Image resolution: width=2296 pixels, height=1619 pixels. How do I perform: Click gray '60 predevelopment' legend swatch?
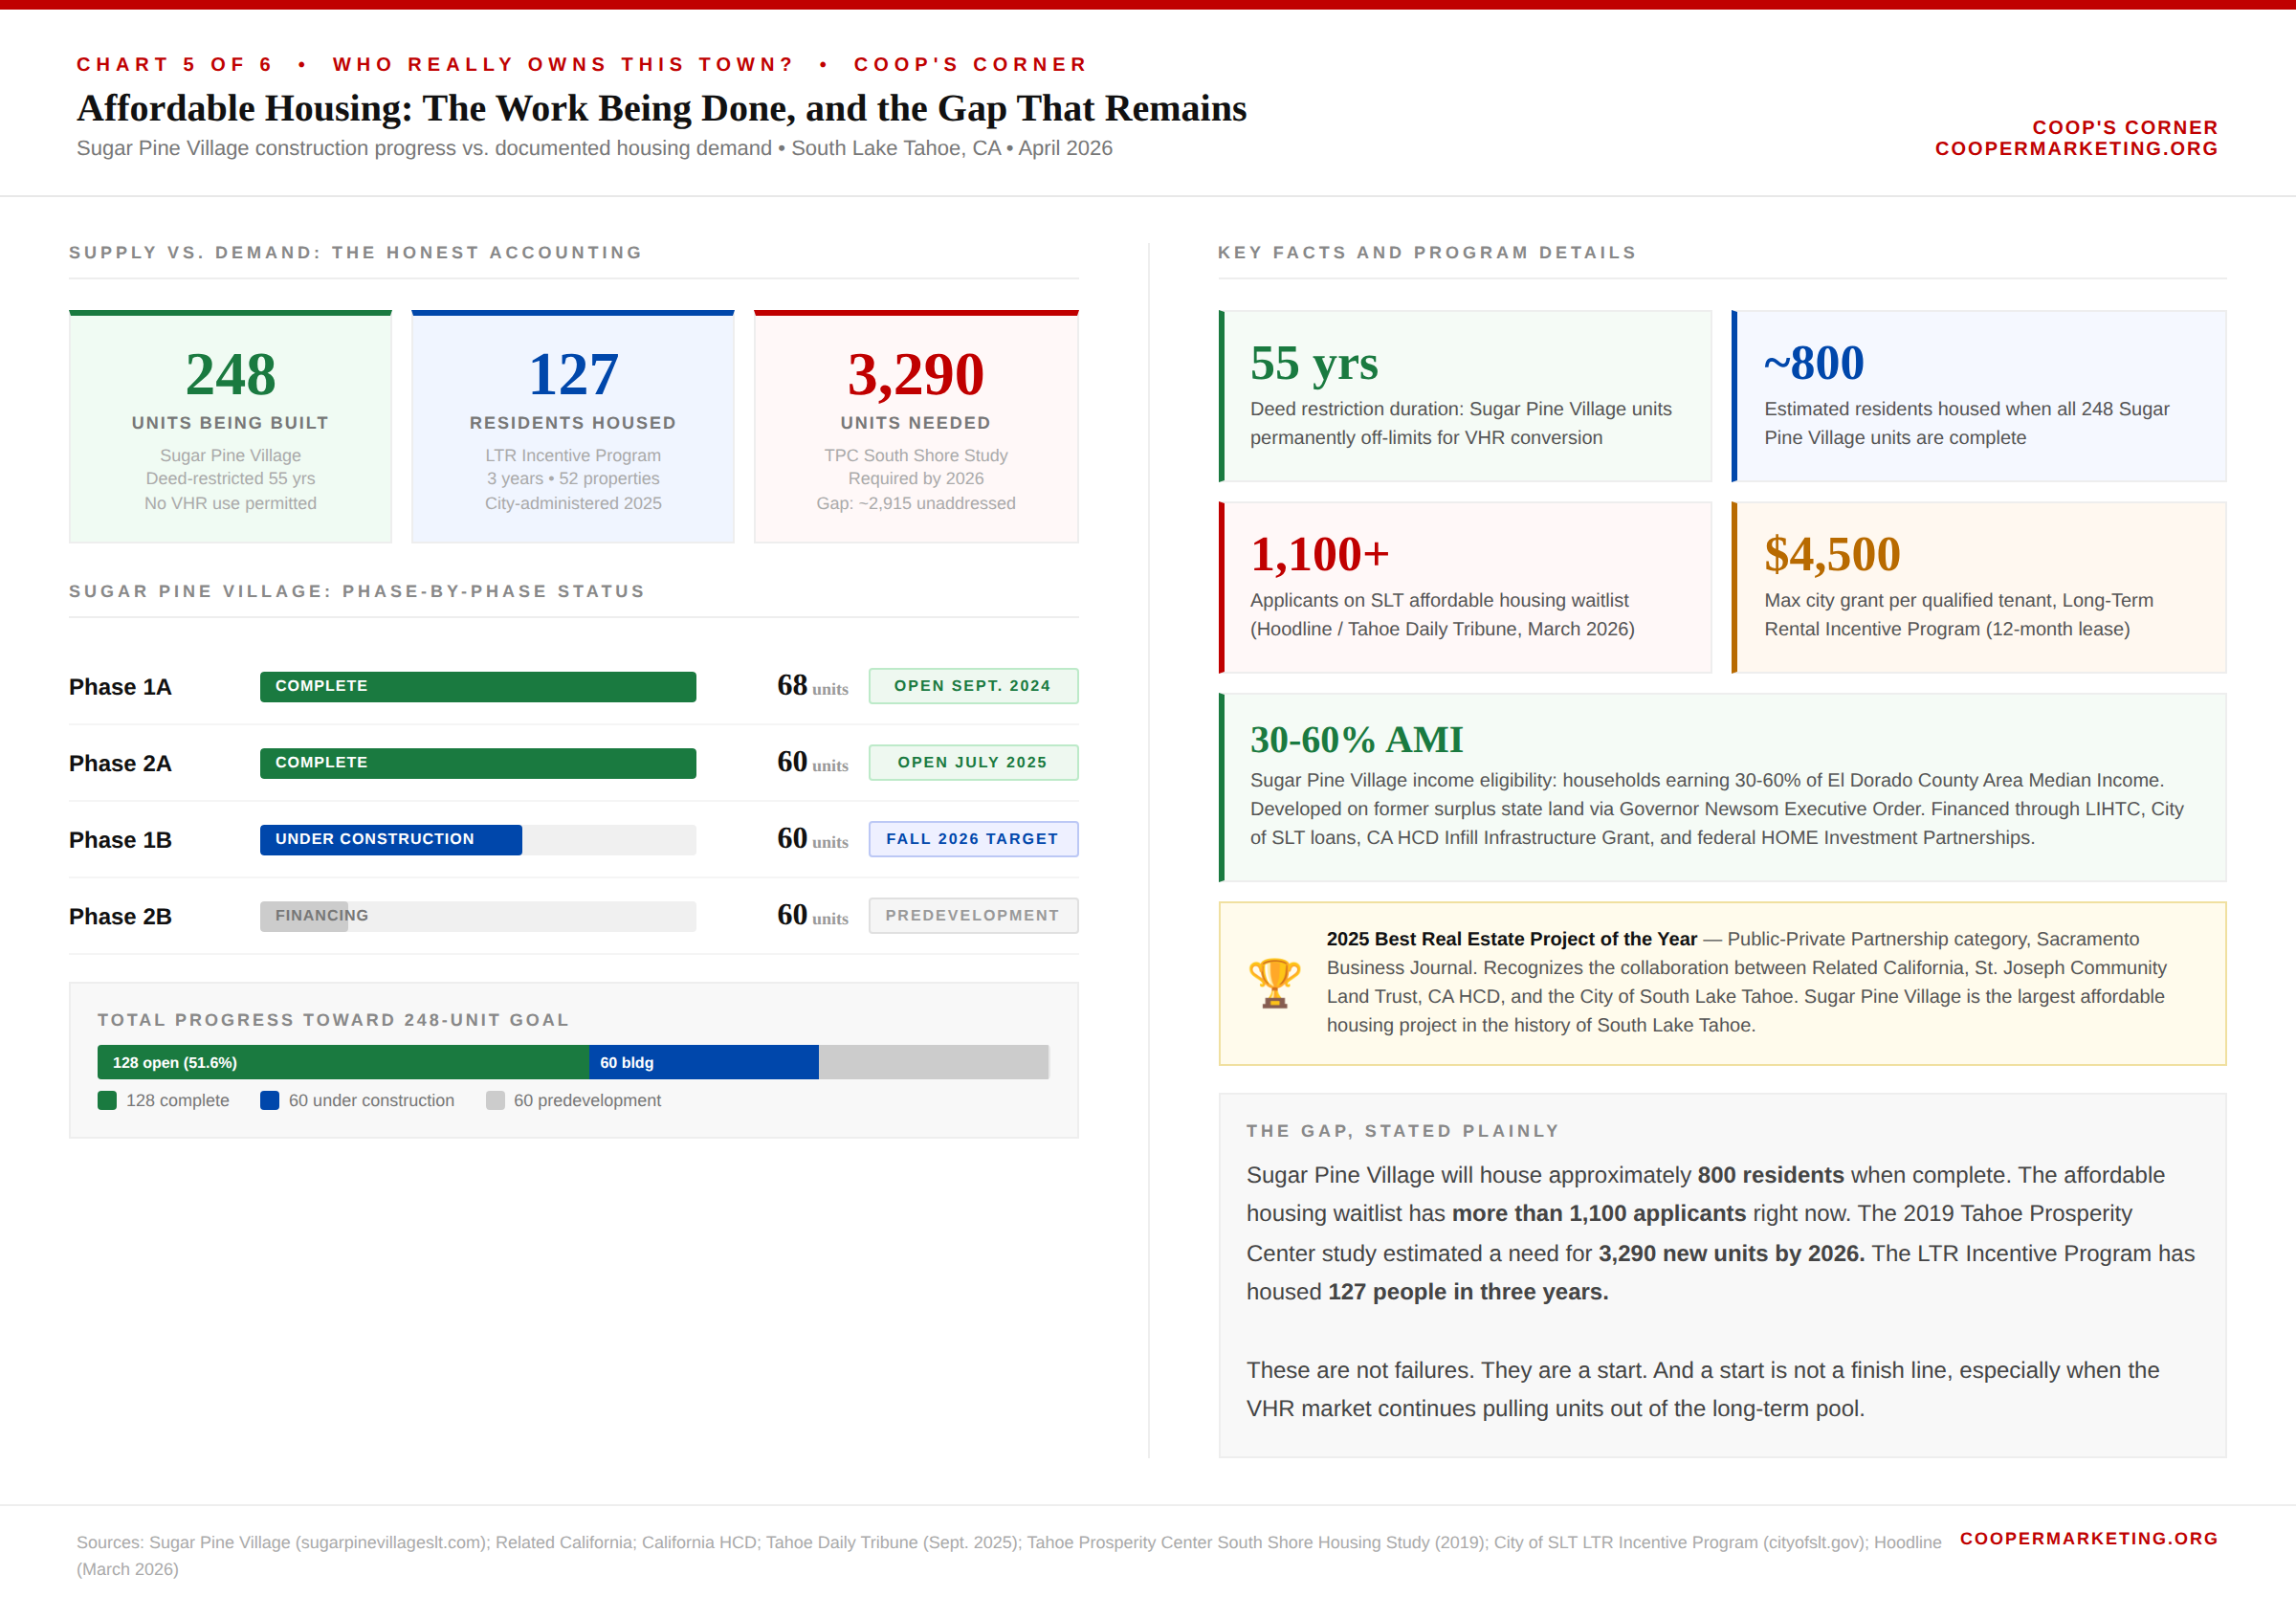pyautogui.click(x=495, y=1100)
